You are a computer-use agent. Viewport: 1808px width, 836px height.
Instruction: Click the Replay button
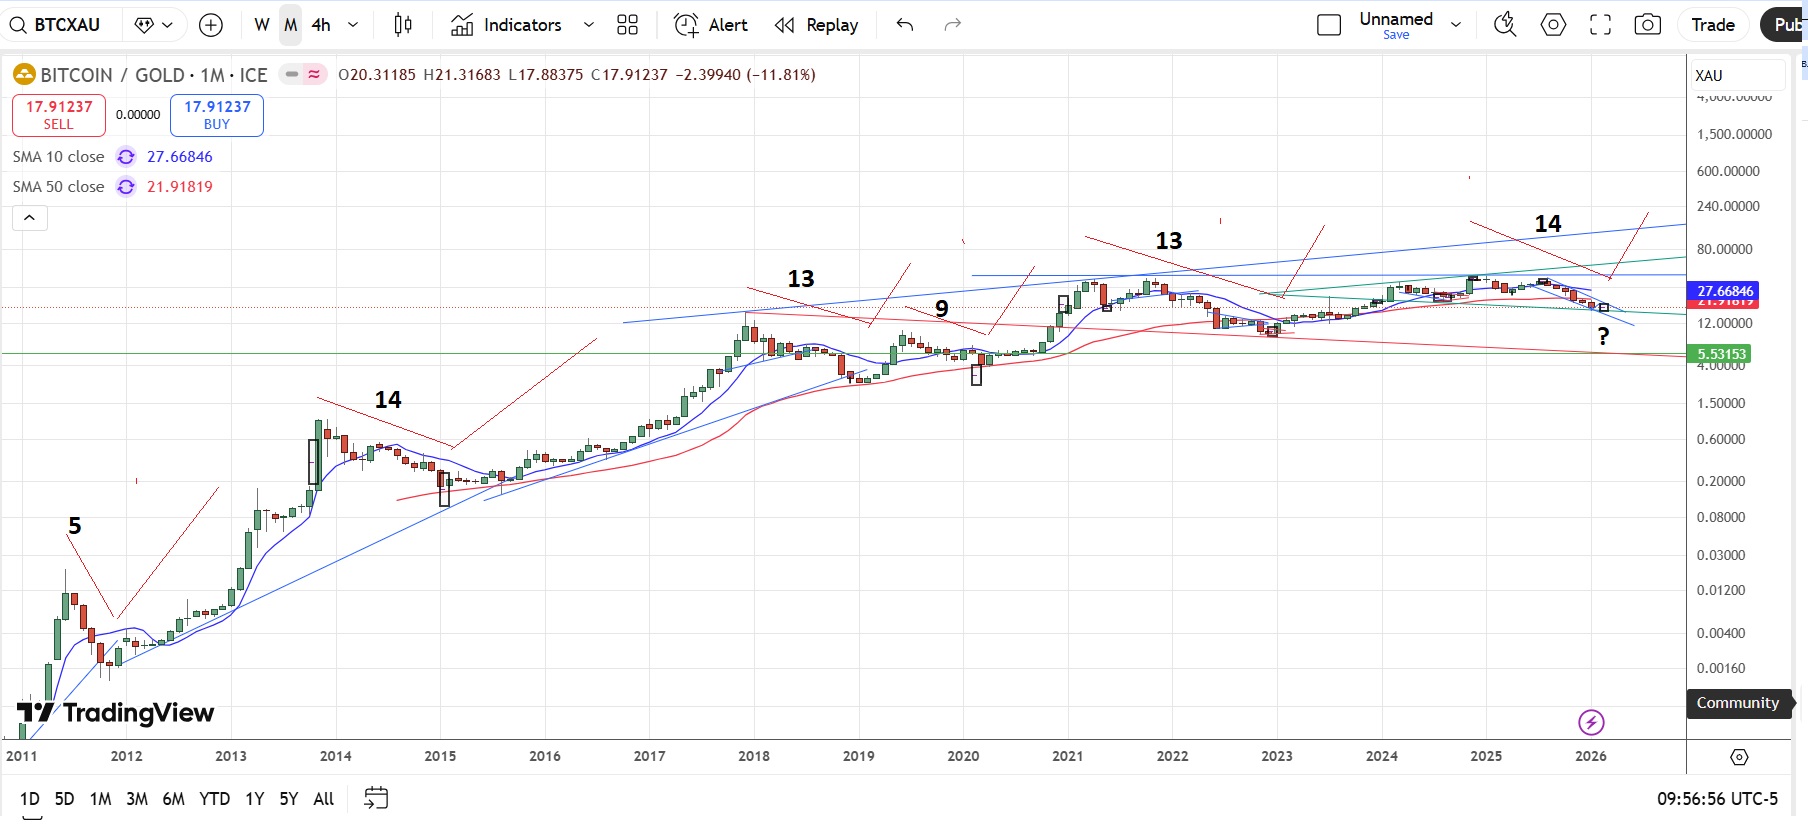coord(817,25)
